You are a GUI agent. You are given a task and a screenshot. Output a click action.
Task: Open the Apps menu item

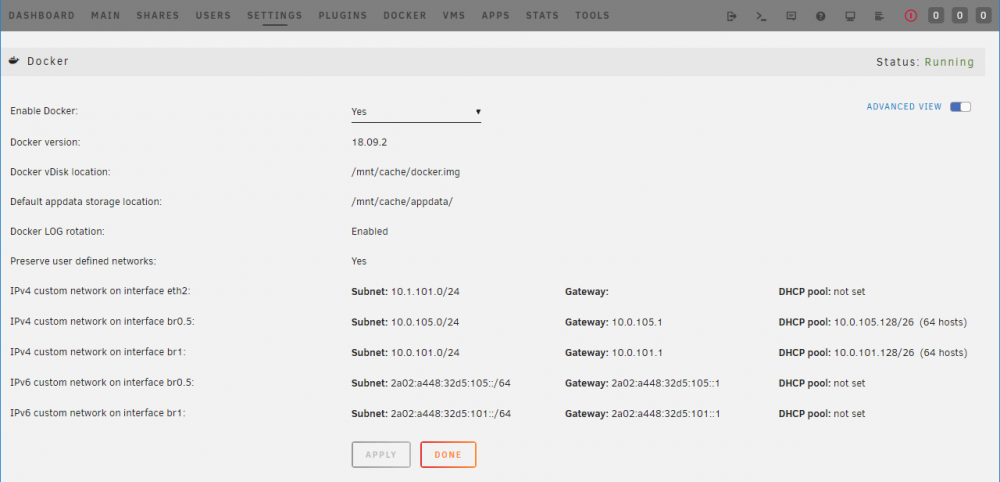tap(496, 15)
